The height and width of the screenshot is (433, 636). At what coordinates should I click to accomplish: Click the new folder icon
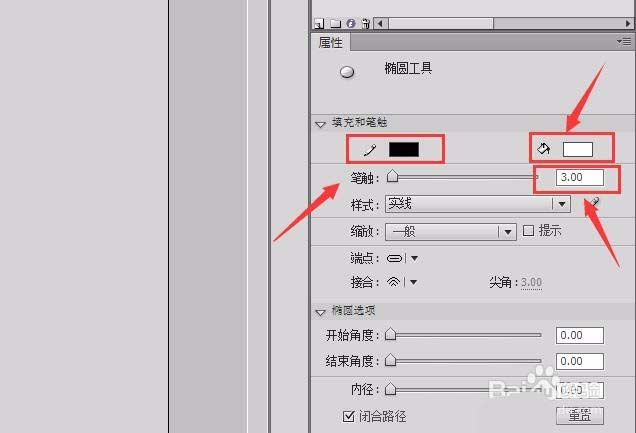tap(335, 24)
